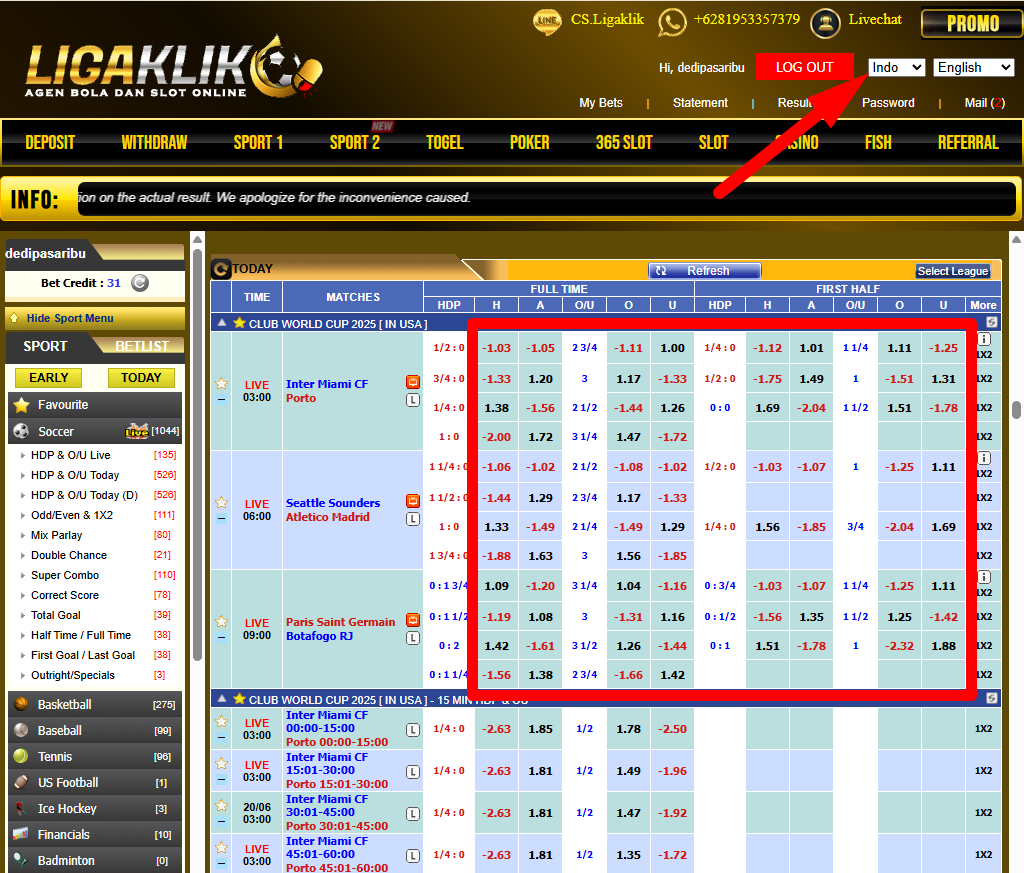Open the Livechat agent icon
This screenshot has width=1024, height=873.
point(825,24)
